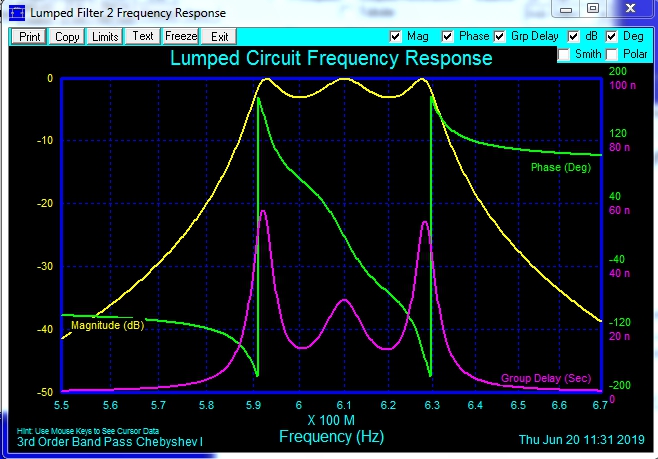Click the 'Lumped Filter 2 Frequency Response' title bar
The image size is (658, 459).
[x=128, y=13]
